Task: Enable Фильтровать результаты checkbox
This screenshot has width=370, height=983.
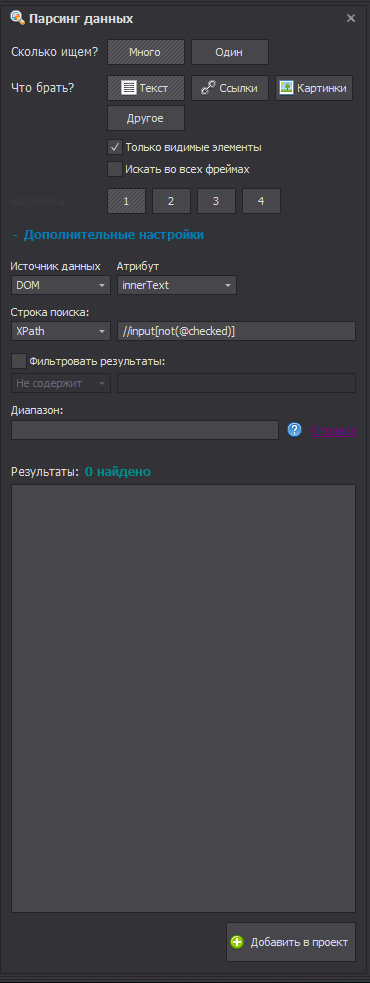Action: pyautogui.click(x=19, y=361)
